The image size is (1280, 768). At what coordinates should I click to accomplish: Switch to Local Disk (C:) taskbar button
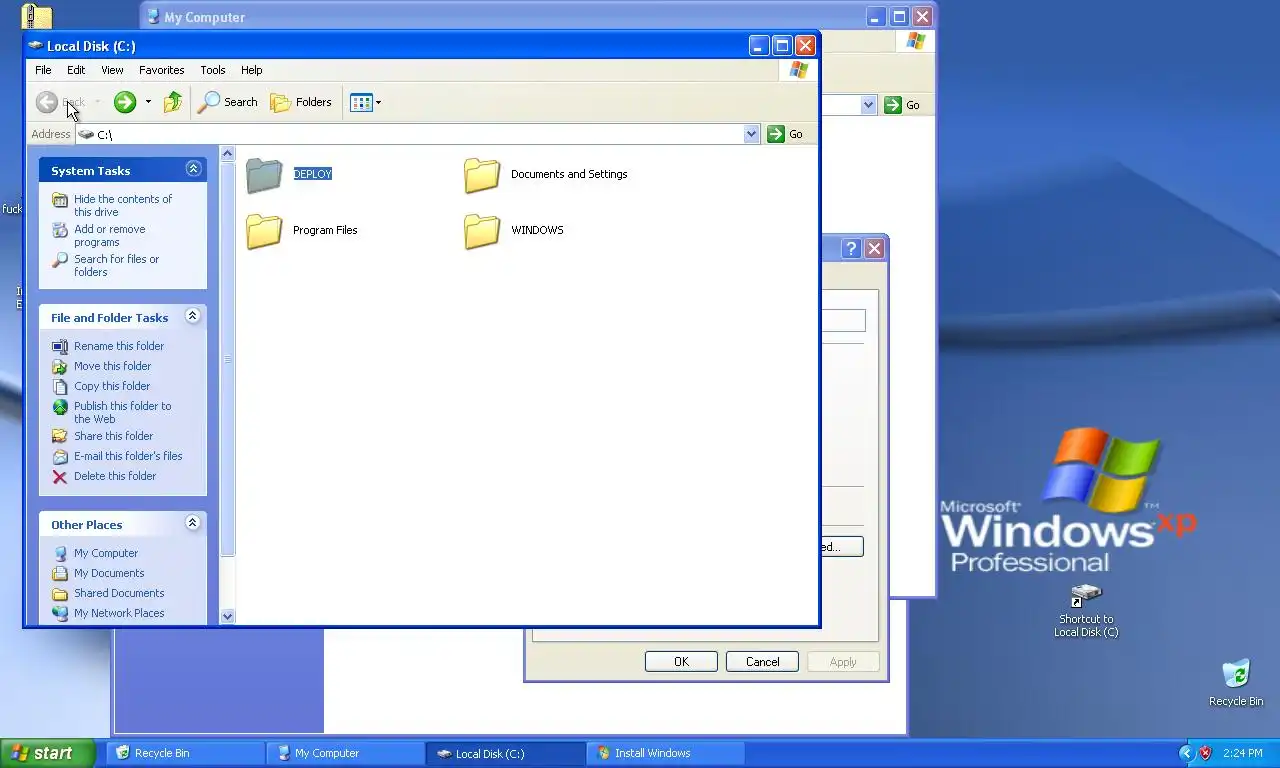pyautogui.click(x=505, y=753)
